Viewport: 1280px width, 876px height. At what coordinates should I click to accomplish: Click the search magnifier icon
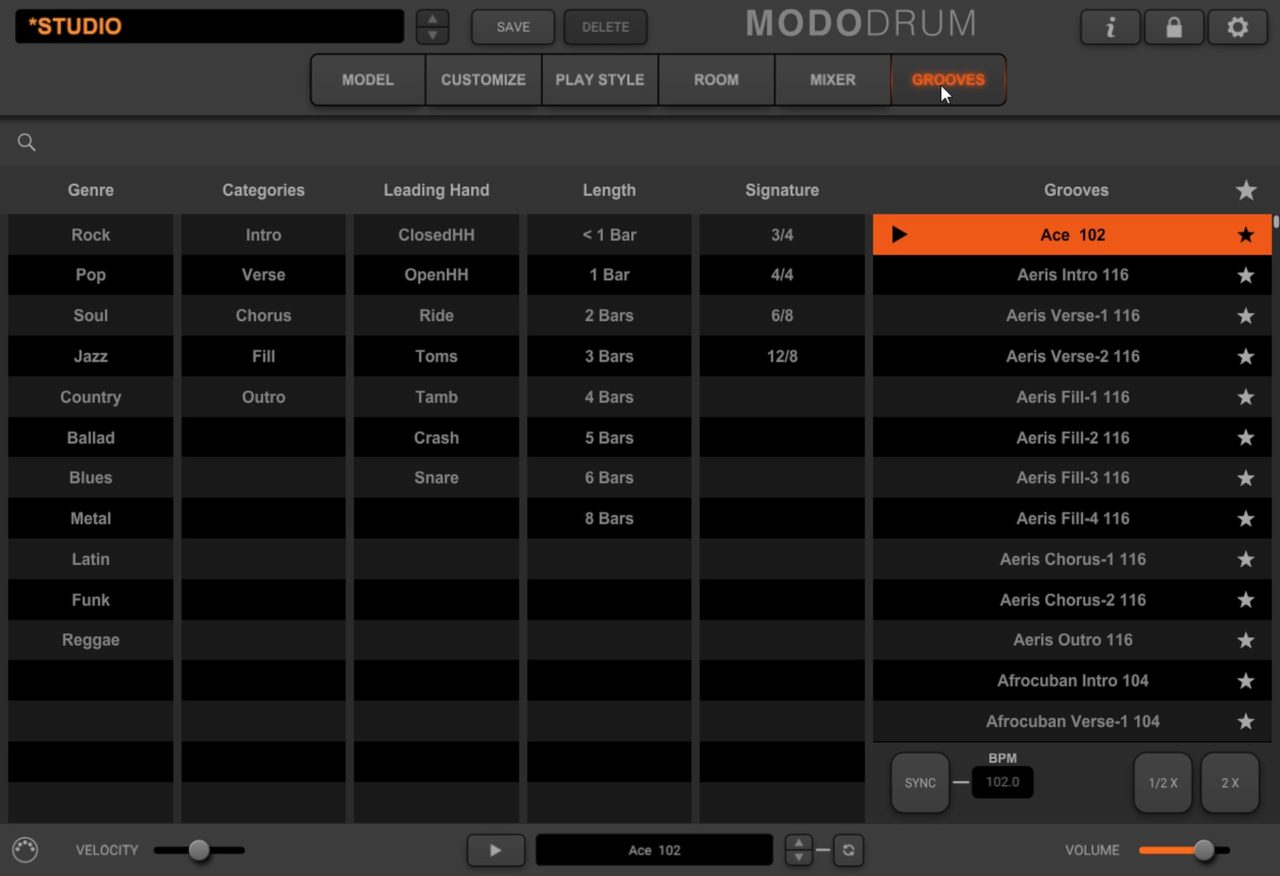point(27,143)
